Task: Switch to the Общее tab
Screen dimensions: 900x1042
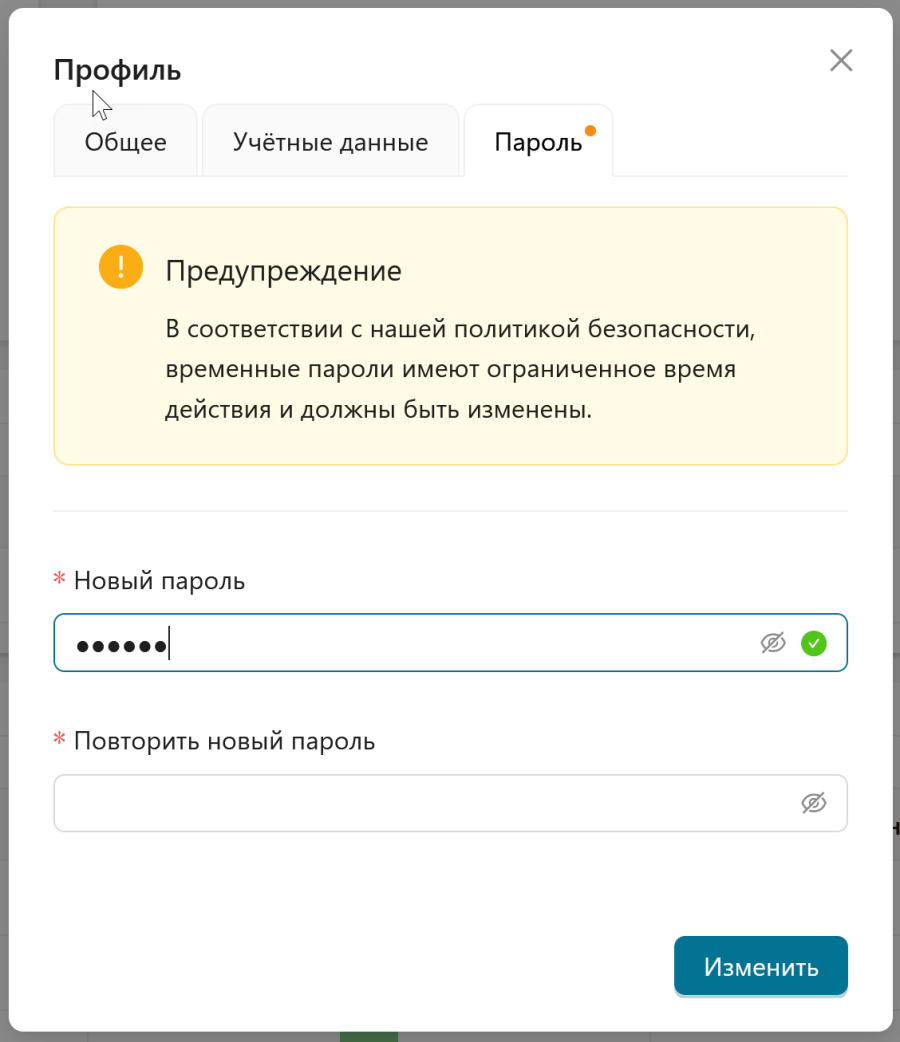Action: pyautogui.click(x=126, y=141)
